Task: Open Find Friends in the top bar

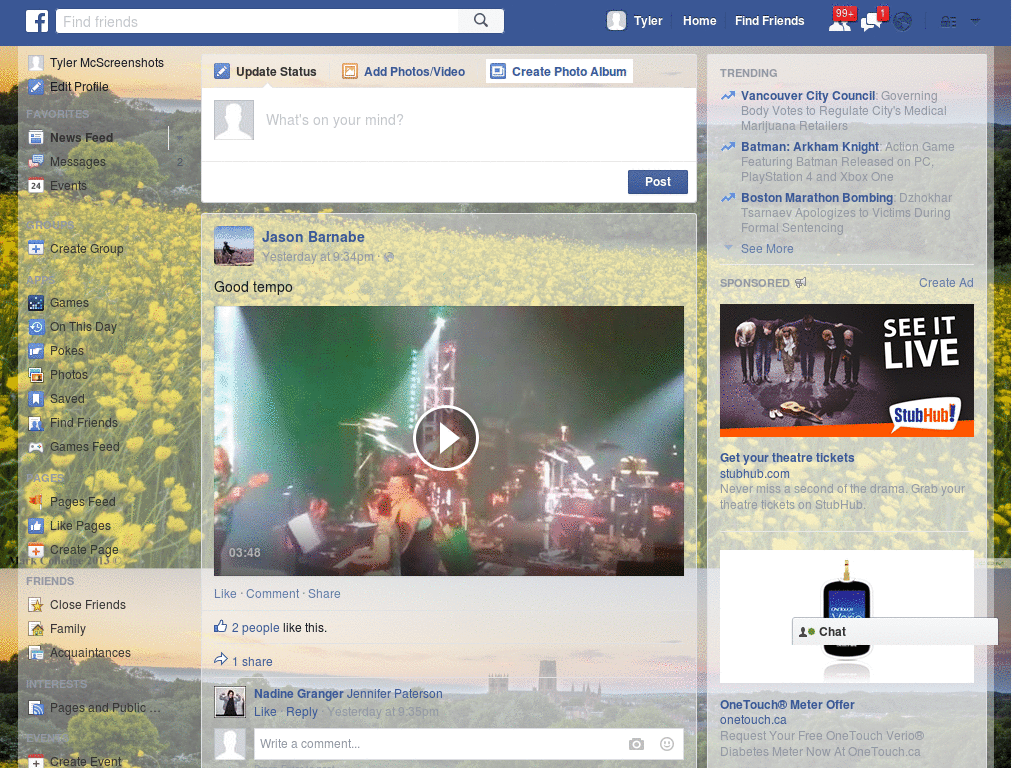Action: coord(769,21)
